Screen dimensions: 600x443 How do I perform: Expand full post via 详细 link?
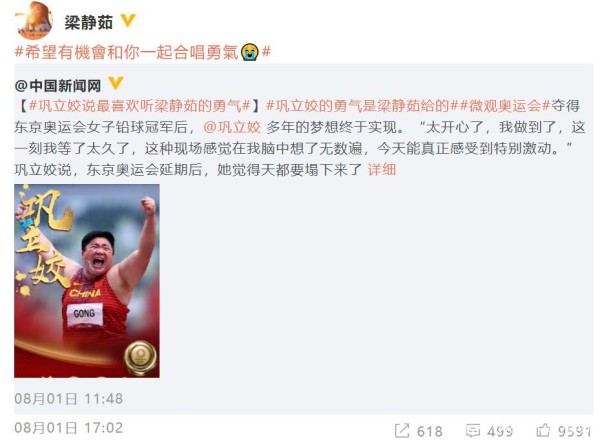pos(382,169)
